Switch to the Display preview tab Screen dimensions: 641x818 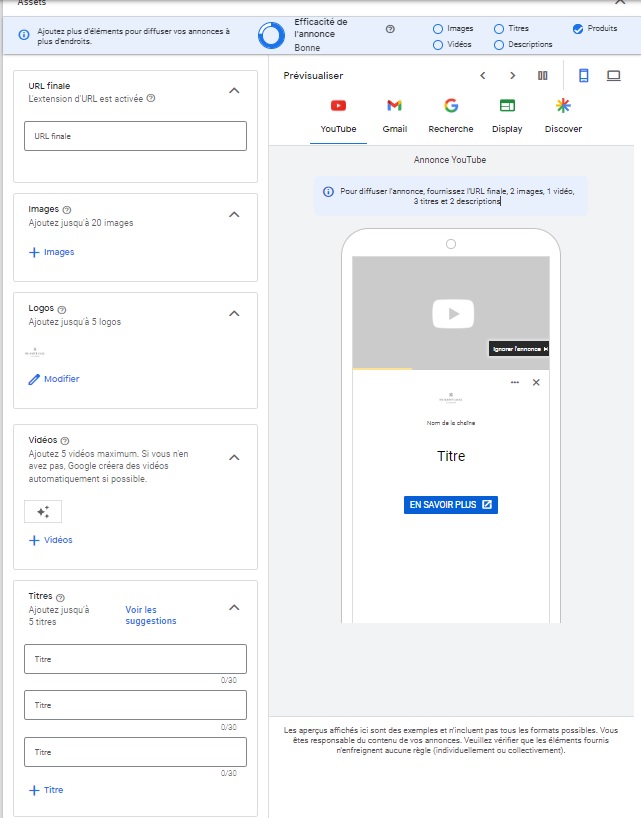pos(507,117)
